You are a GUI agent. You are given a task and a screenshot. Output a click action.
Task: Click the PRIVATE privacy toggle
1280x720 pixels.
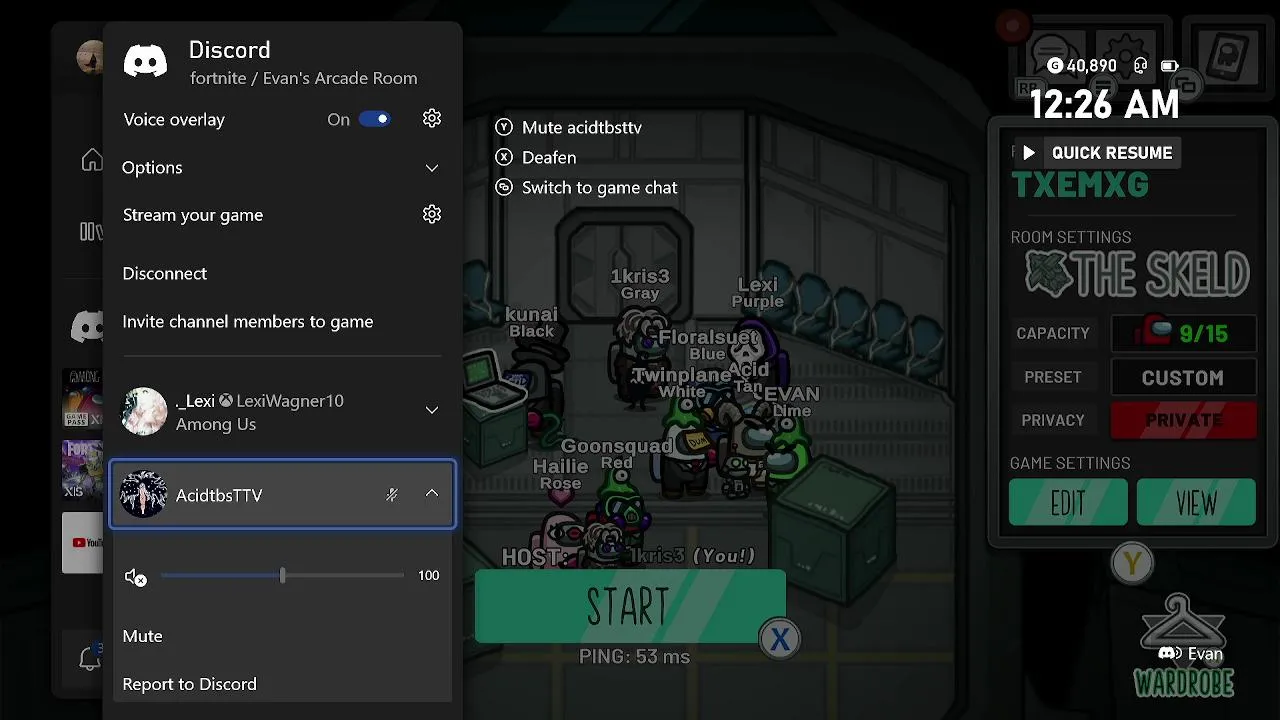tap(1184, 420)
